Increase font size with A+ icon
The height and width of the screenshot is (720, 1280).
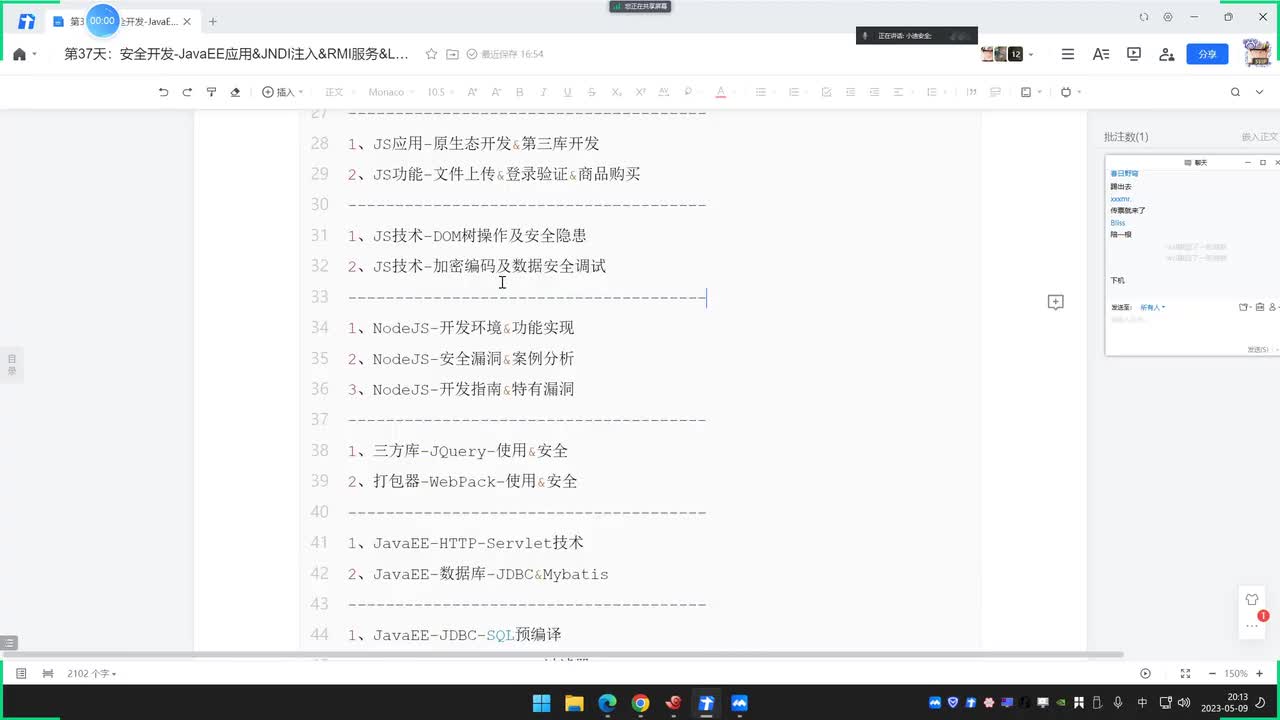pyautogui.click(x=472, y=92)
